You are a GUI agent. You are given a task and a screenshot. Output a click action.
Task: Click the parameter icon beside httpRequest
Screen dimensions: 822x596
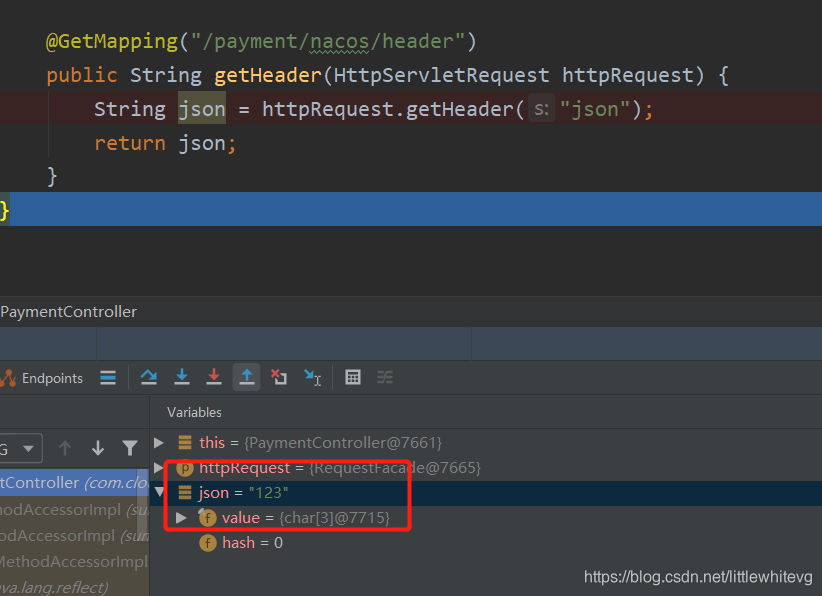point(185,468)
